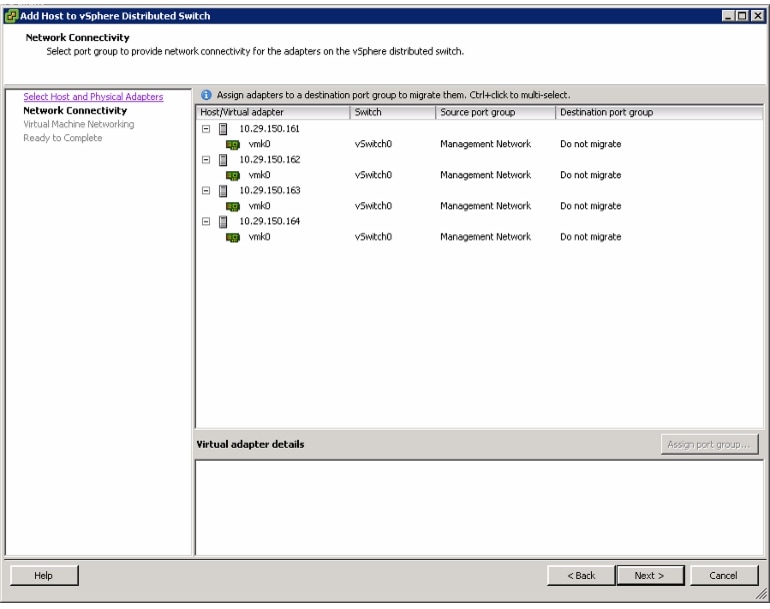The height and width of the screenshot is (609, 770).
Task: Sort by Host/Virtual adapter column header
Action: pos(273,112)
